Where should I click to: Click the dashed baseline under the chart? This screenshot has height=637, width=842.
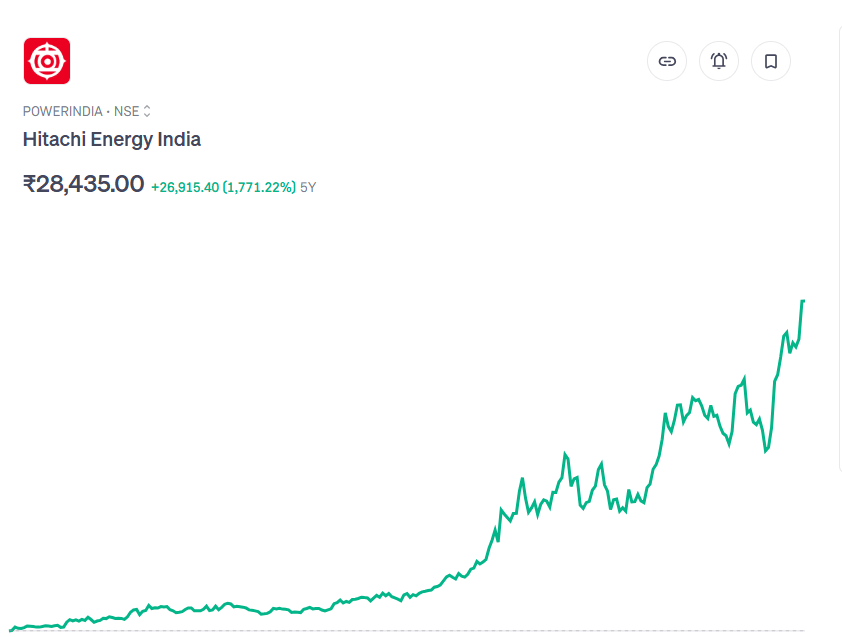(x=400, y=631)
